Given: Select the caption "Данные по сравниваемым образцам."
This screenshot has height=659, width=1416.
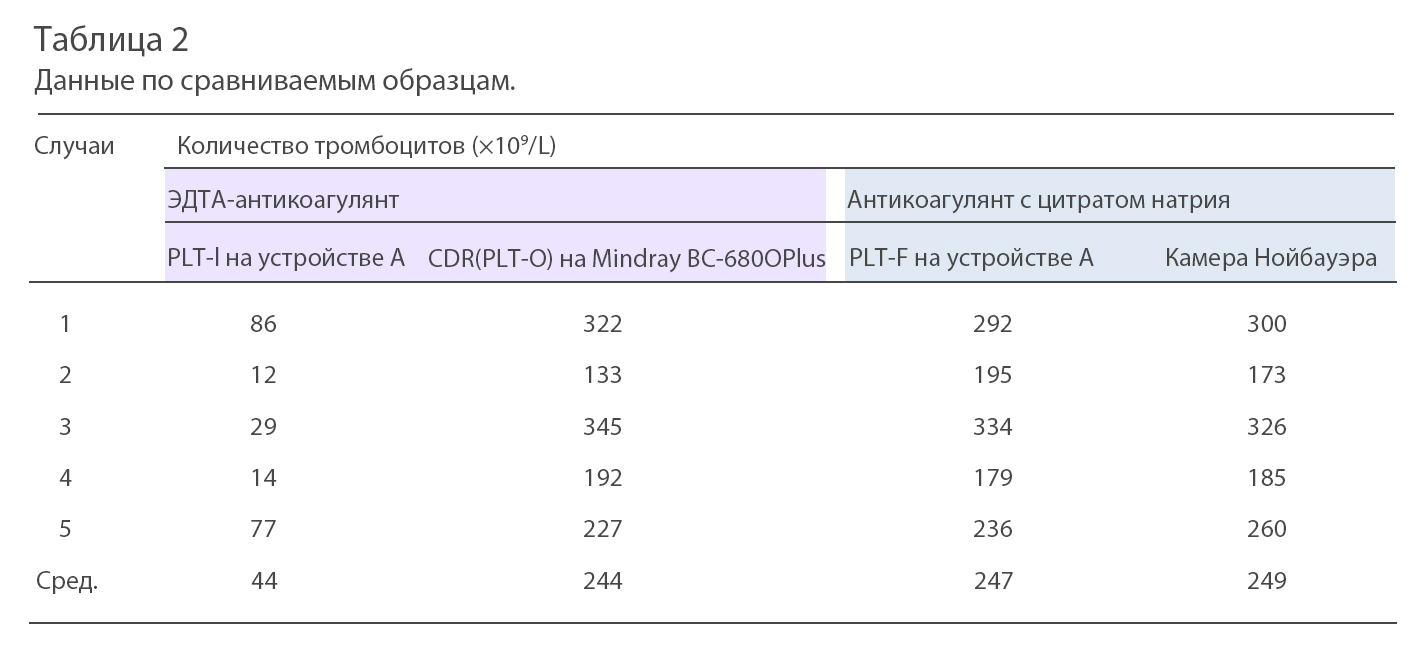Looking at the screenshot, I should [274, 81].
